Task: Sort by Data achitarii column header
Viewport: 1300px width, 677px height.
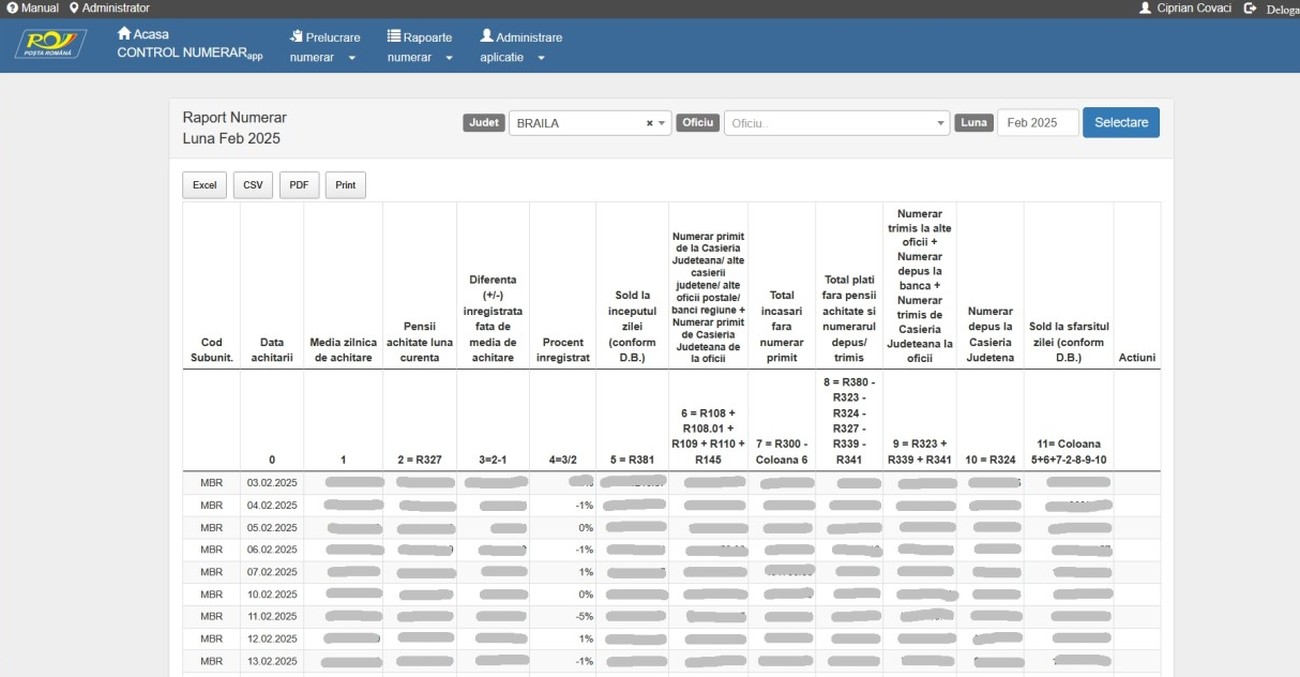Action: click(272, 349)
